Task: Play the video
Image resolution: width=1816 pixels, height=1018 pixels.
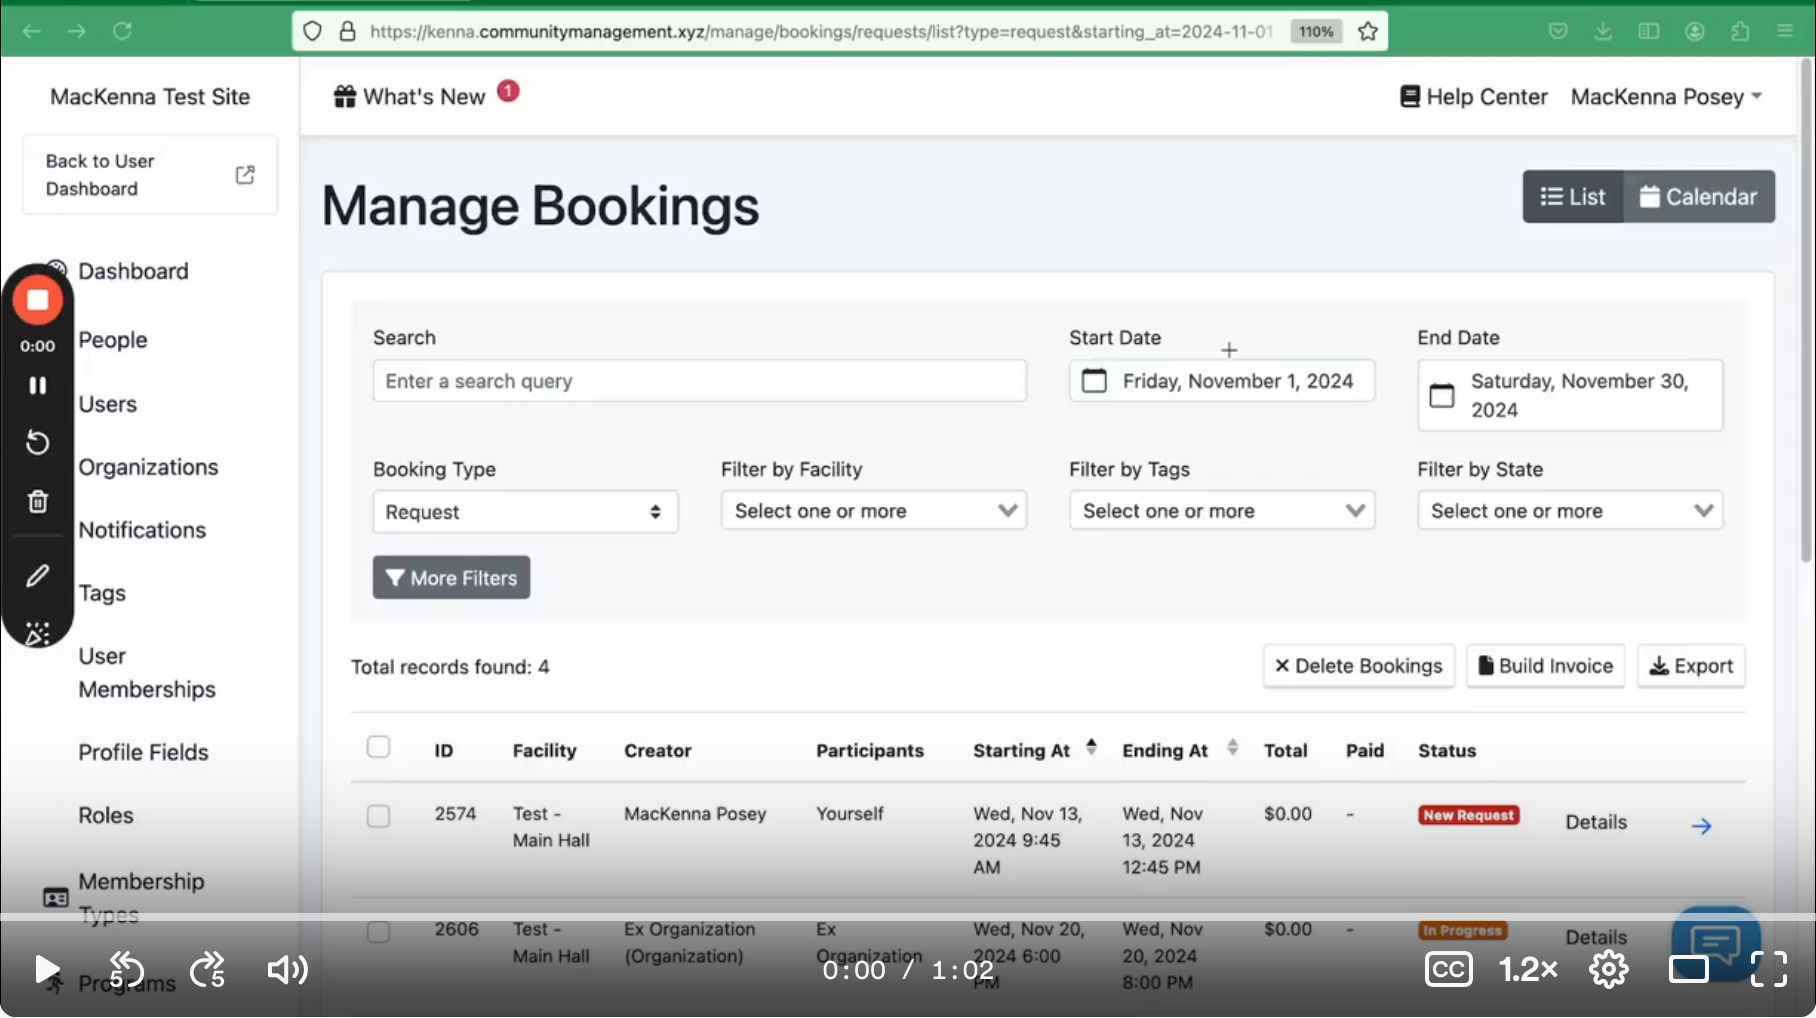Action: point(46,969)
